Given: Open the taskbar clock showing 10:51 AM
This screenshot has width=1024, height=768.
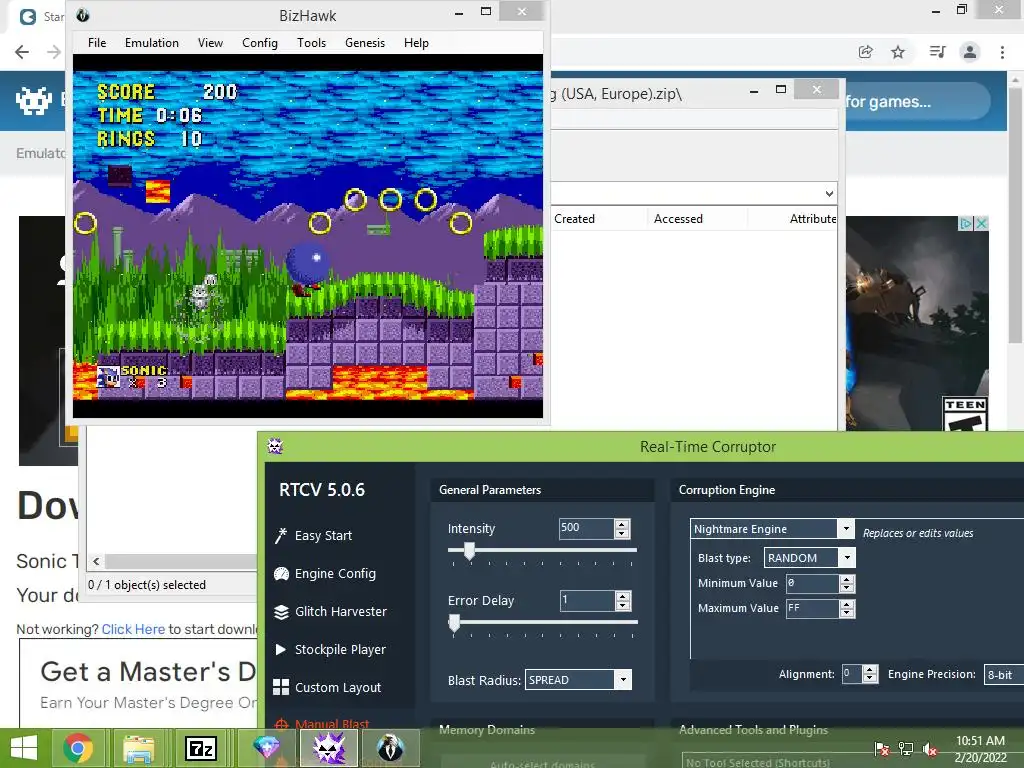Looking at the screenshot, I should (x=980, y=748).
